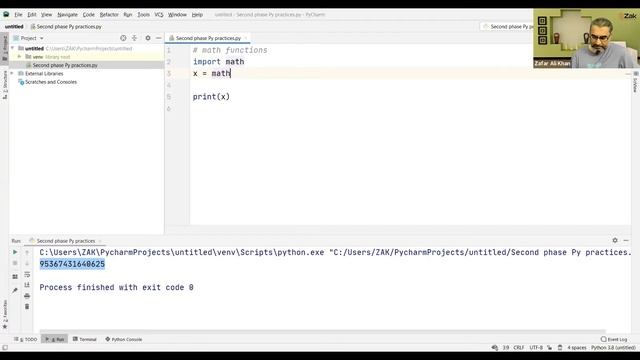Click the print icon in Run console
Screen dimensions: 640x360
pyautogui.click(x=27, y=296)
